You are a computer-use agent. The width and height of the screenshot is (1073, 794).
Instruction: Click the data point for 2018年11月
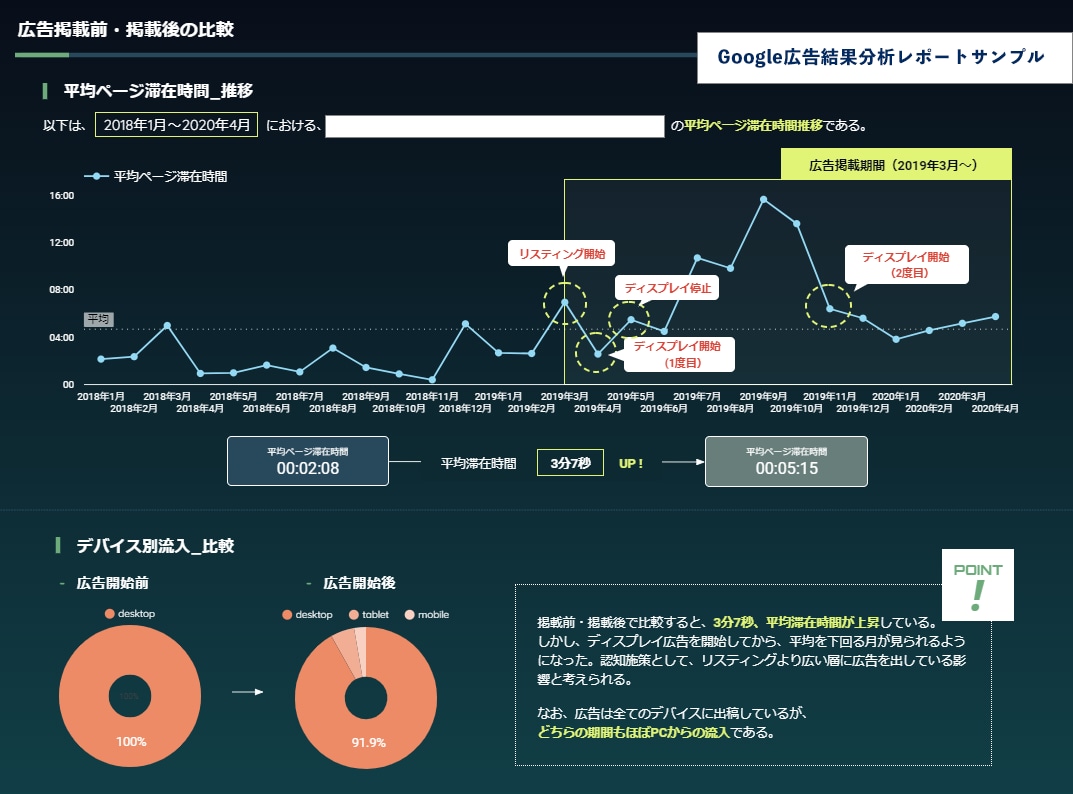(432, 380)
